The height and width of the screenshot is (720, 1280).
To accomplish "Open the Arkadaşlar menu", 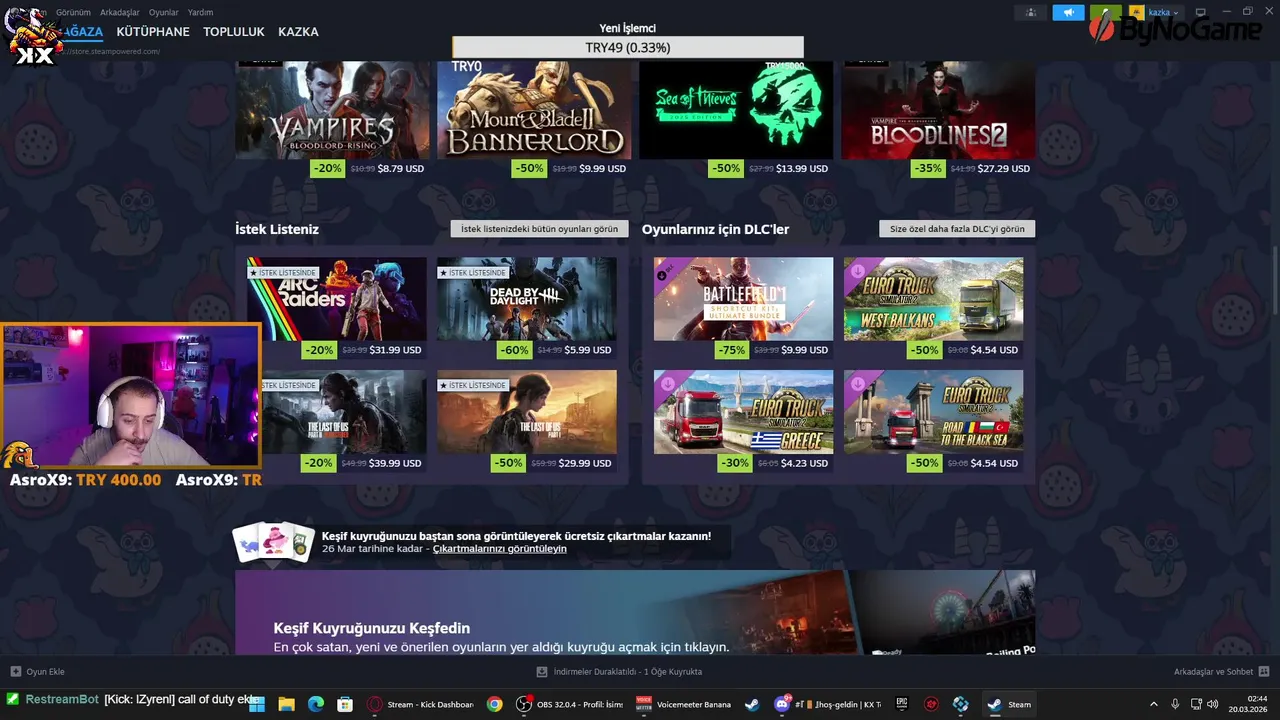I will pyautogui.click(x=120, y=12).
